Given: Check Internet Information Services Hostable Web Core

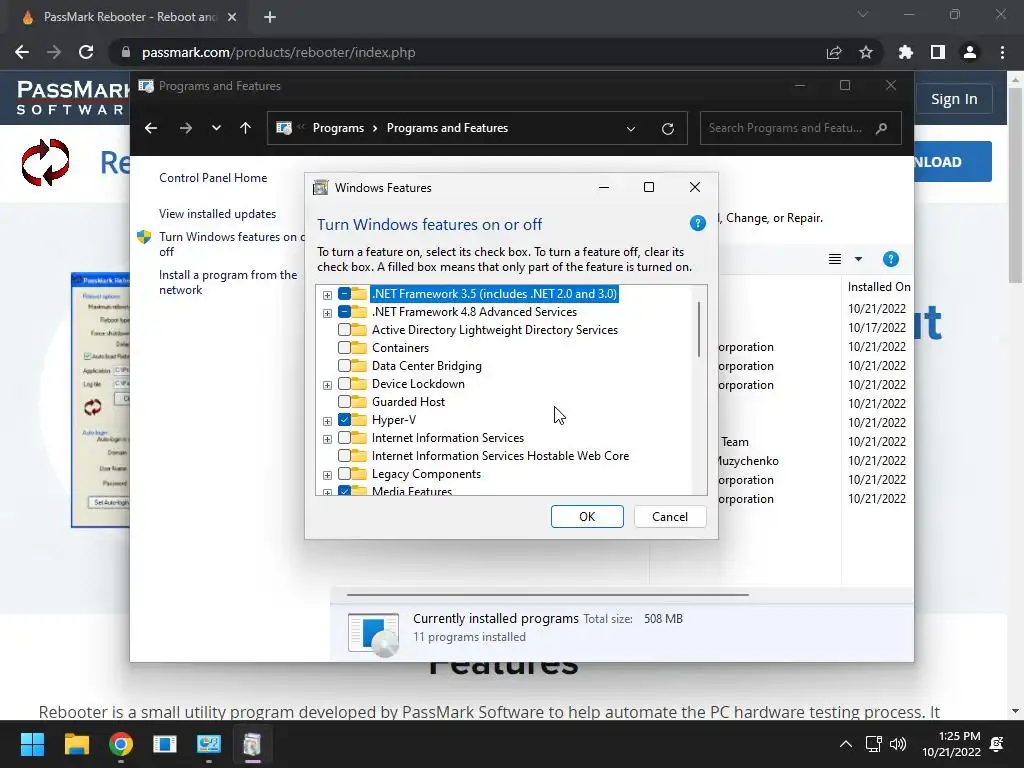Looking at the screenshot, I should point(344,456).
